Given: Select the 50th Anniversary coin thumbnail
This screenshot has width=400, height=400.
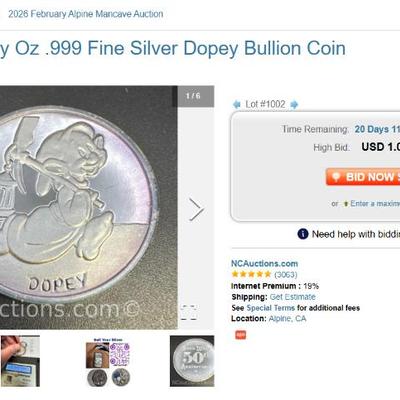Looking at the screenshot, I should tap(192, 361).
